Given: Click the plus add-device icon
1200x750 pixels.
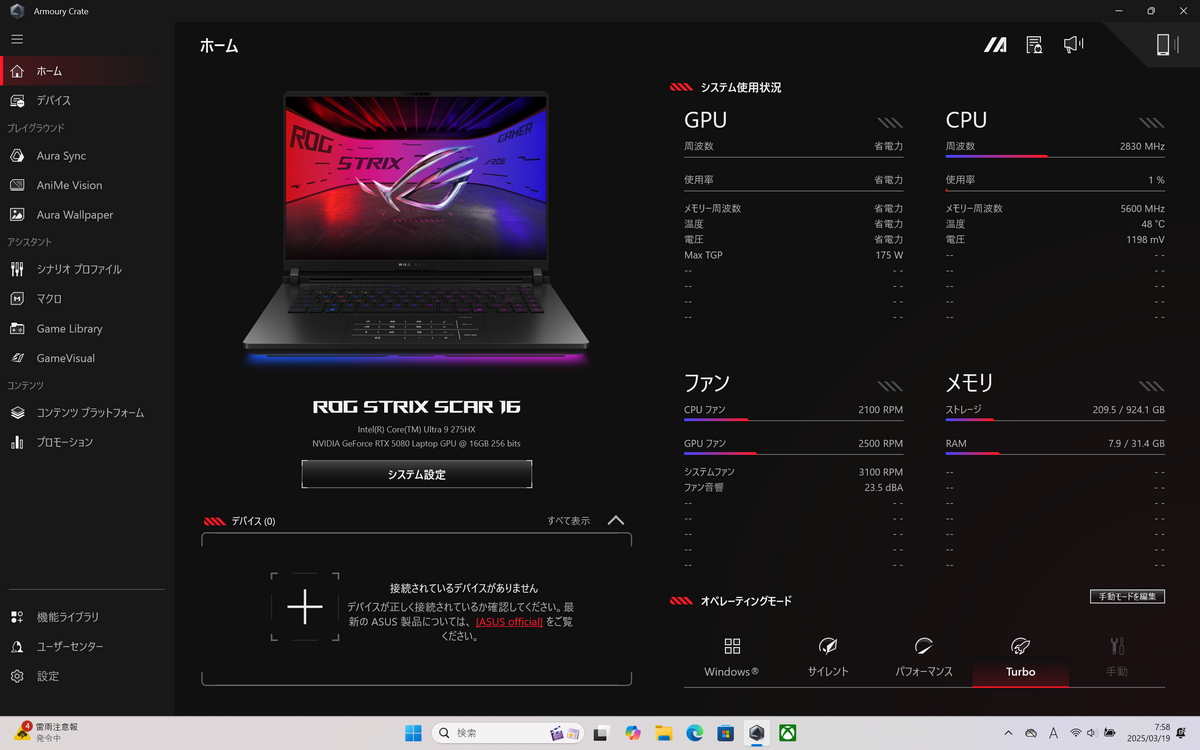Looking at the screenshot, I should 305,607.
